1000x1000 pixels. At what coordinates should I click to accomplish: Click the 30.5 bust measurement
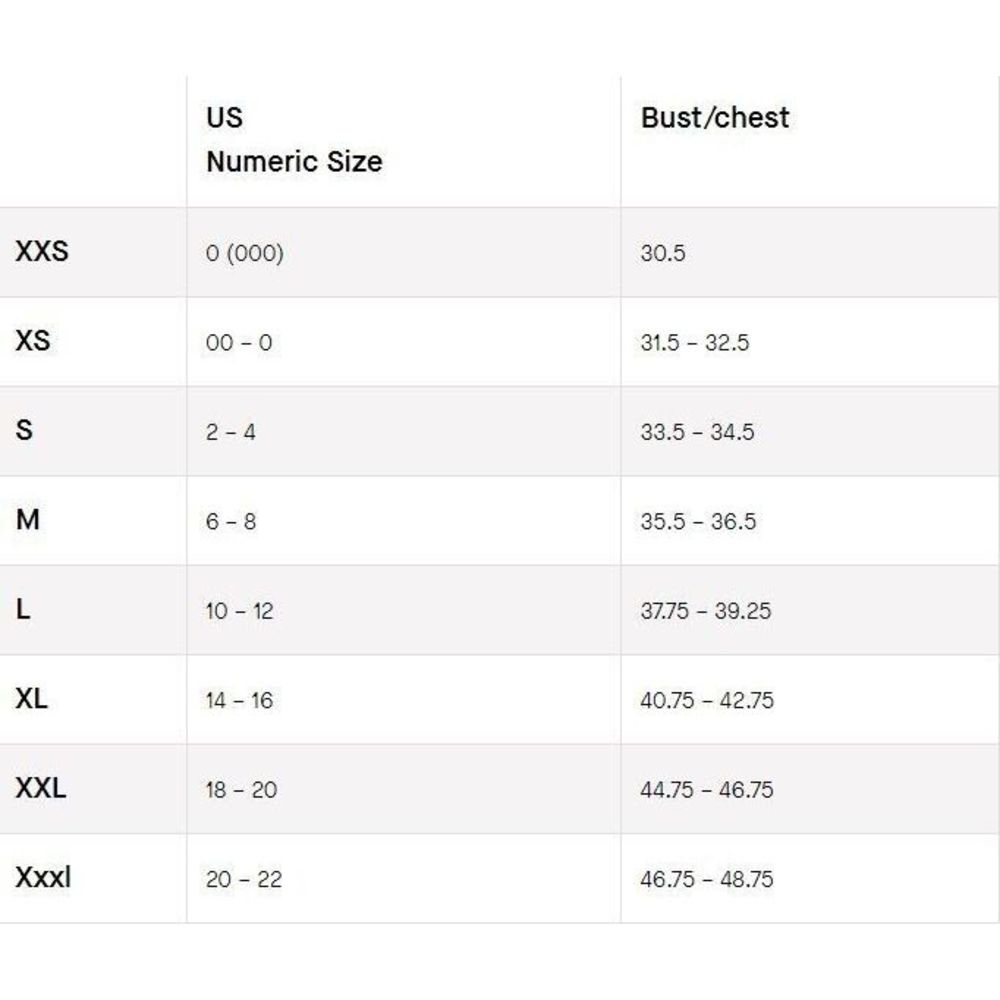click(663, 253)
